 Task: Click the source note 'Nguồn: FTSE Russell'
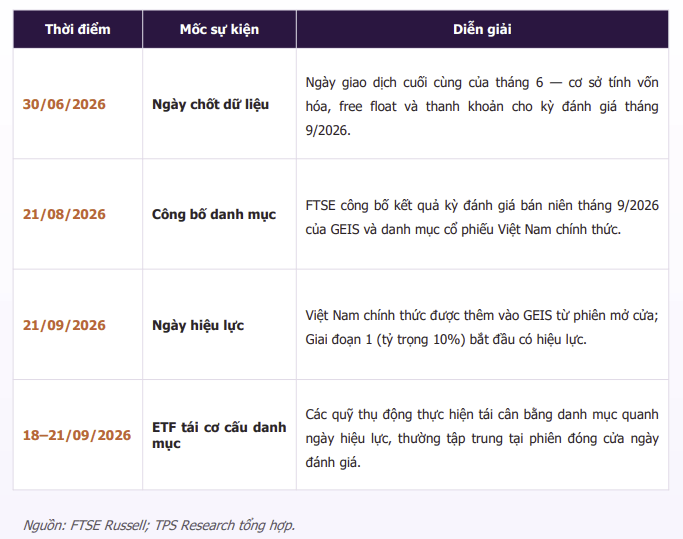tap(159, 525)
